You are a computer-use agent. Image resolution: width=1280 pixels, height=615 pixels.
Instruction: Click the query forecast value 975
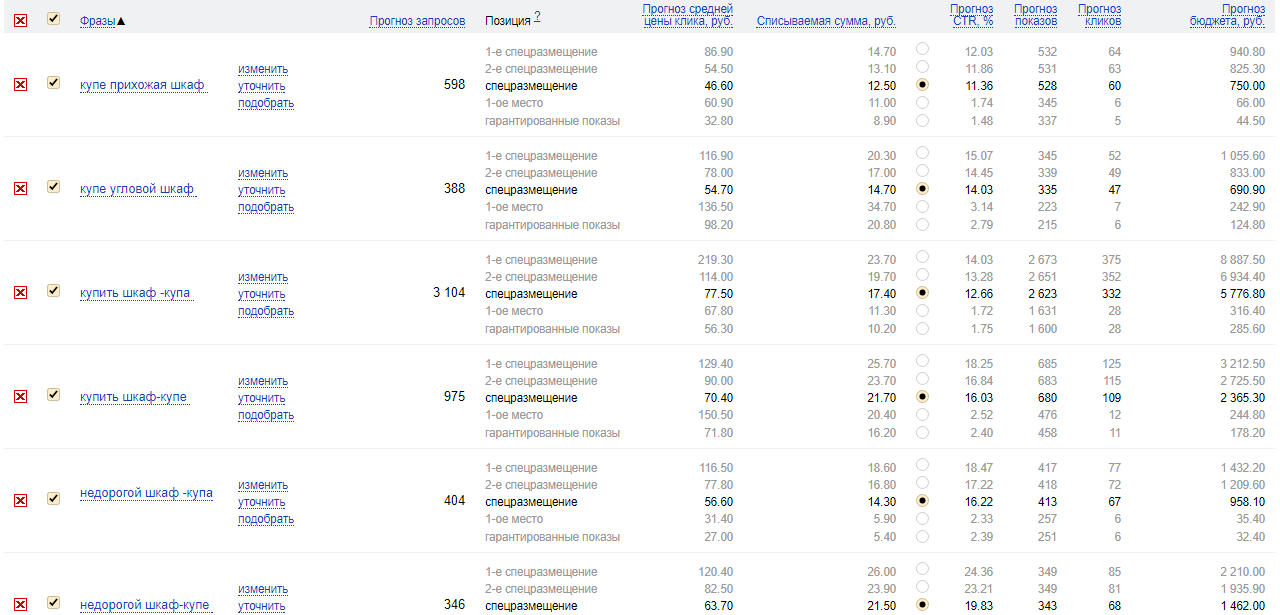(454, 397)
